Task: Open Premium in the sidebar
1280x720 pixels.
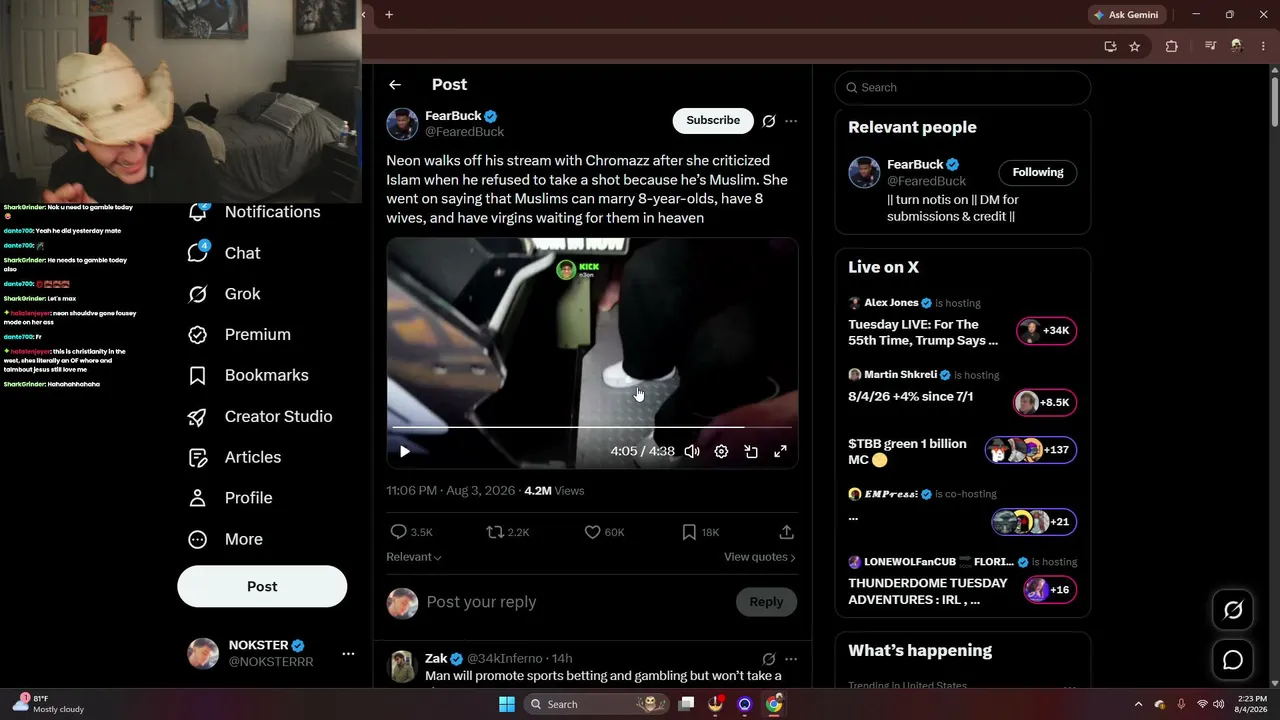Action: coord(240,335)
